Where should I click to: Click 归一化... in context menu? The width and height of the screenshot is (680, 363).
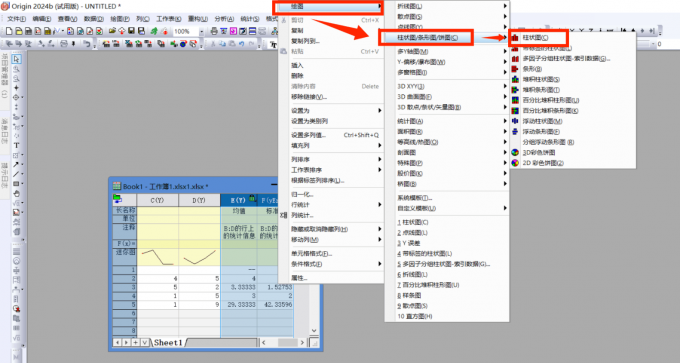[x=302, y=194]
